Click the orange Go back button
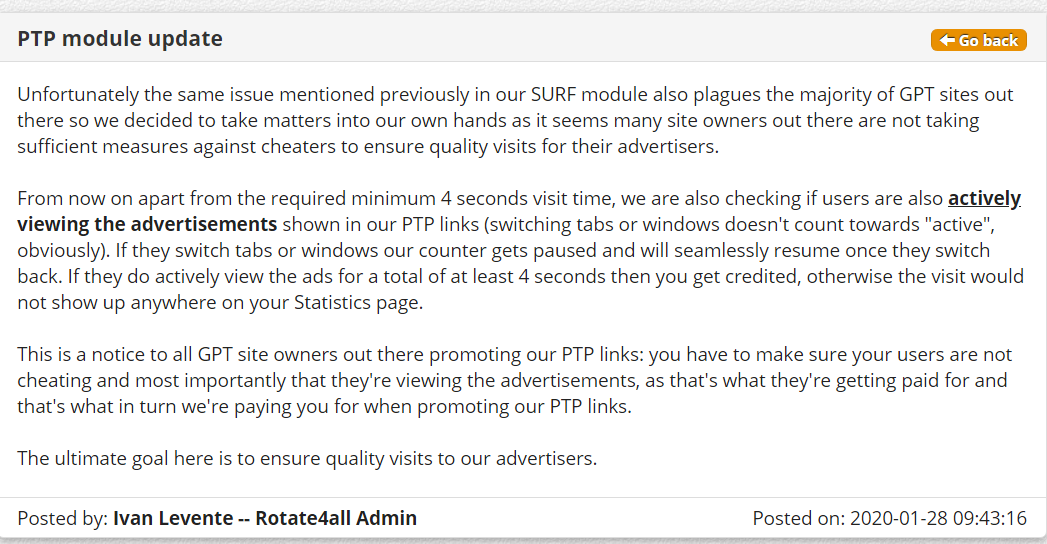Screen dimensions: 1047x544 [x=979, y=40]
